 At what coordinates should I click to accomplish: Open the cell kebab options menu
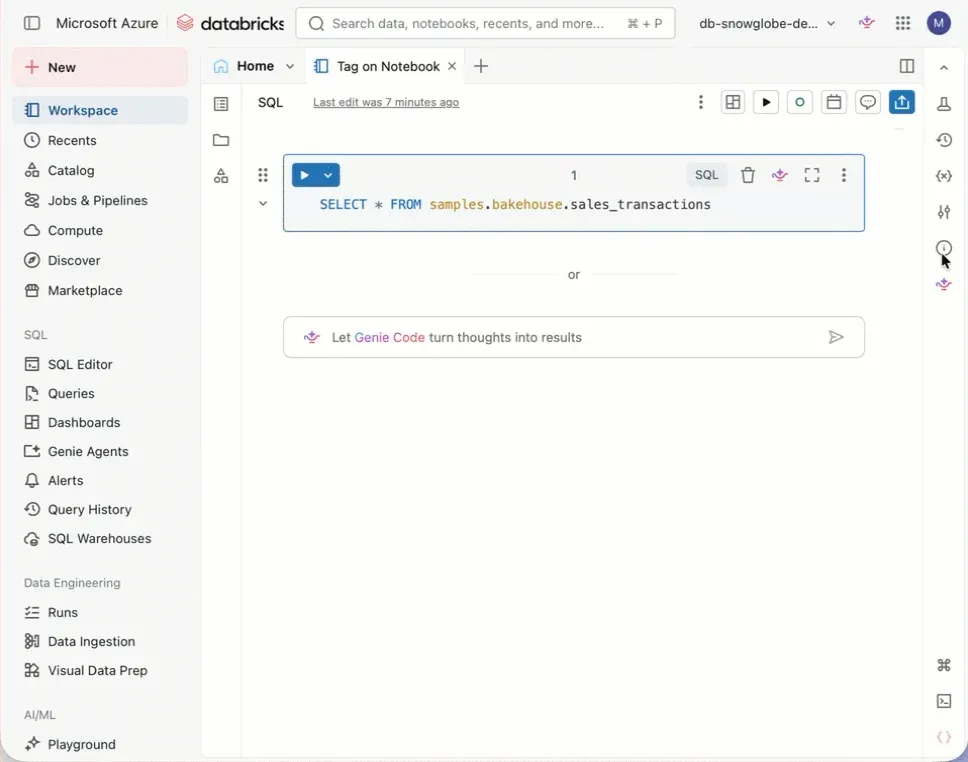tap(843, 175)
